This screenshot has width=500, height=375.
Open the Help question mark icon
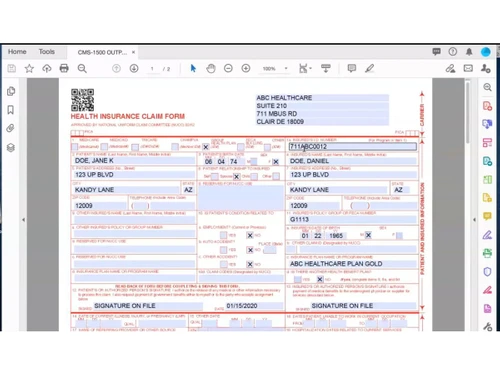[452, 52]
